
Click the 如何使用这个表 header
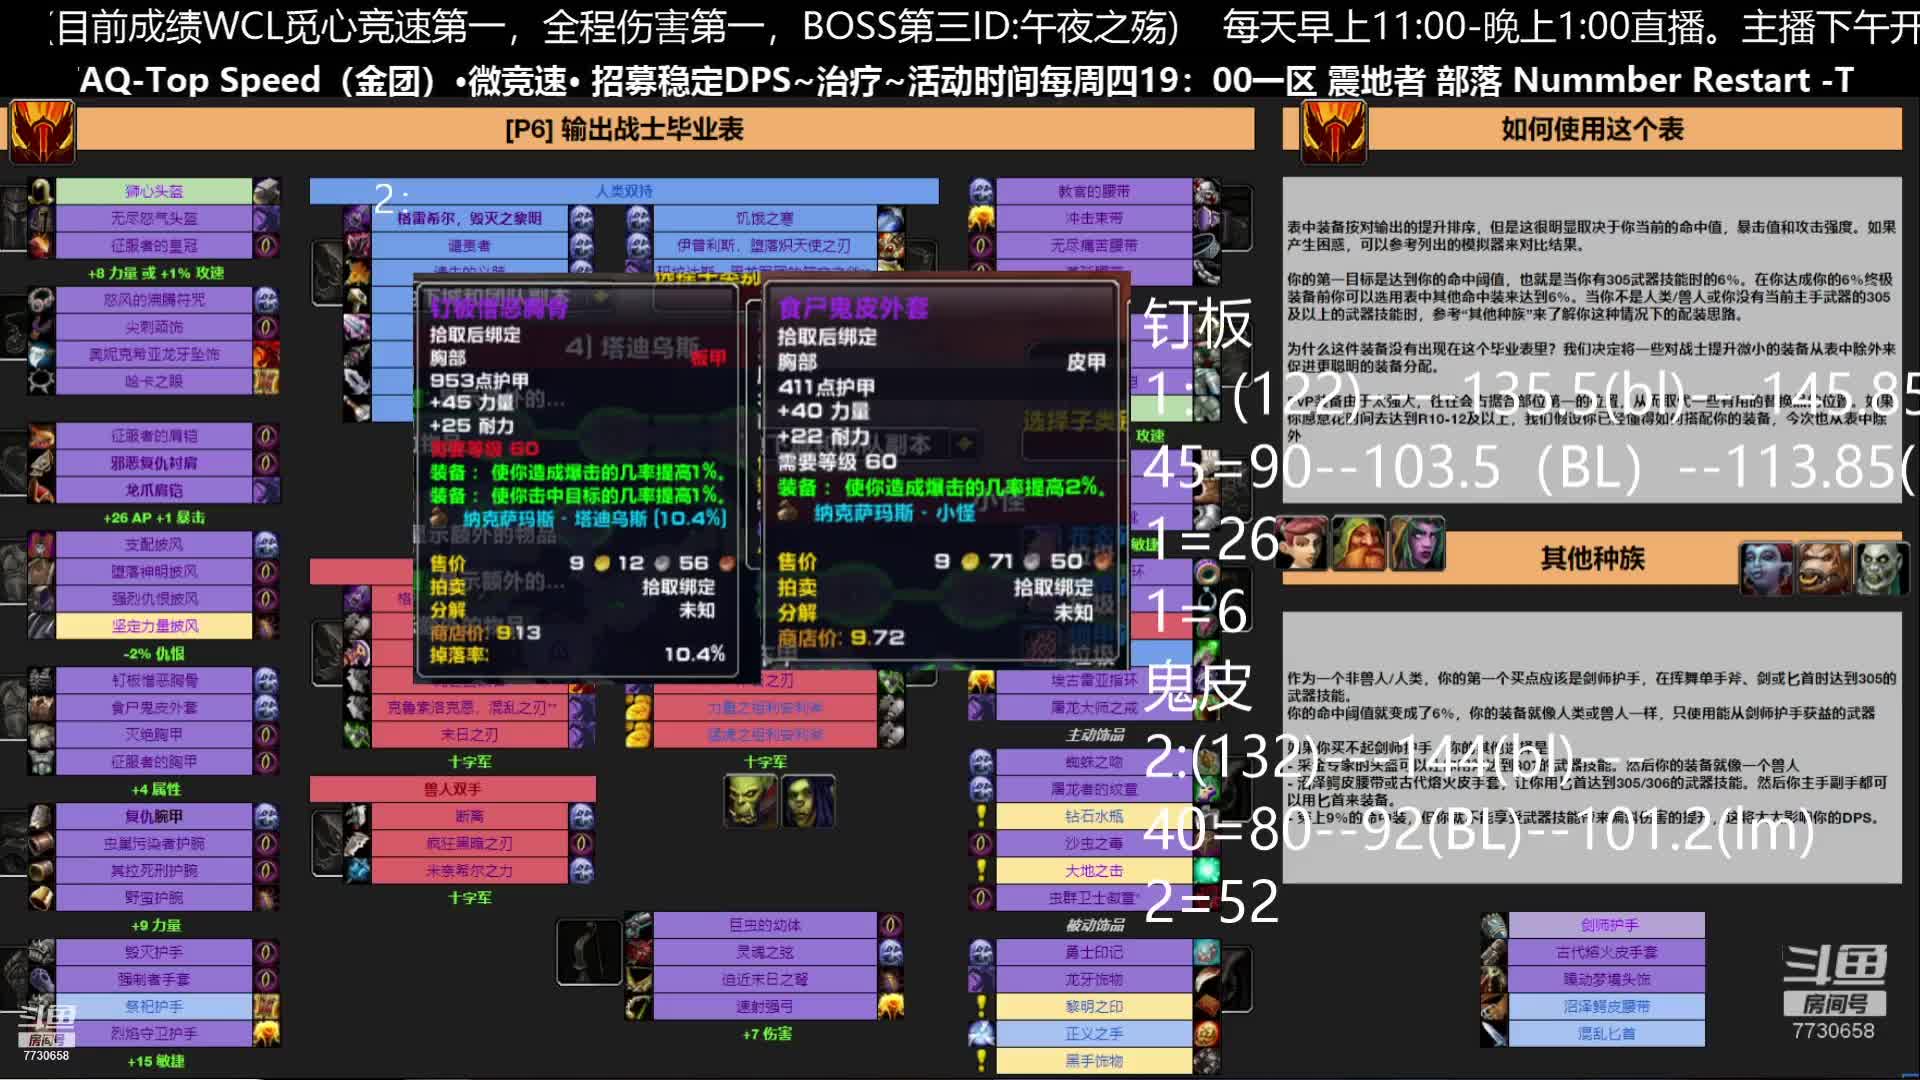click(1592, 130)
